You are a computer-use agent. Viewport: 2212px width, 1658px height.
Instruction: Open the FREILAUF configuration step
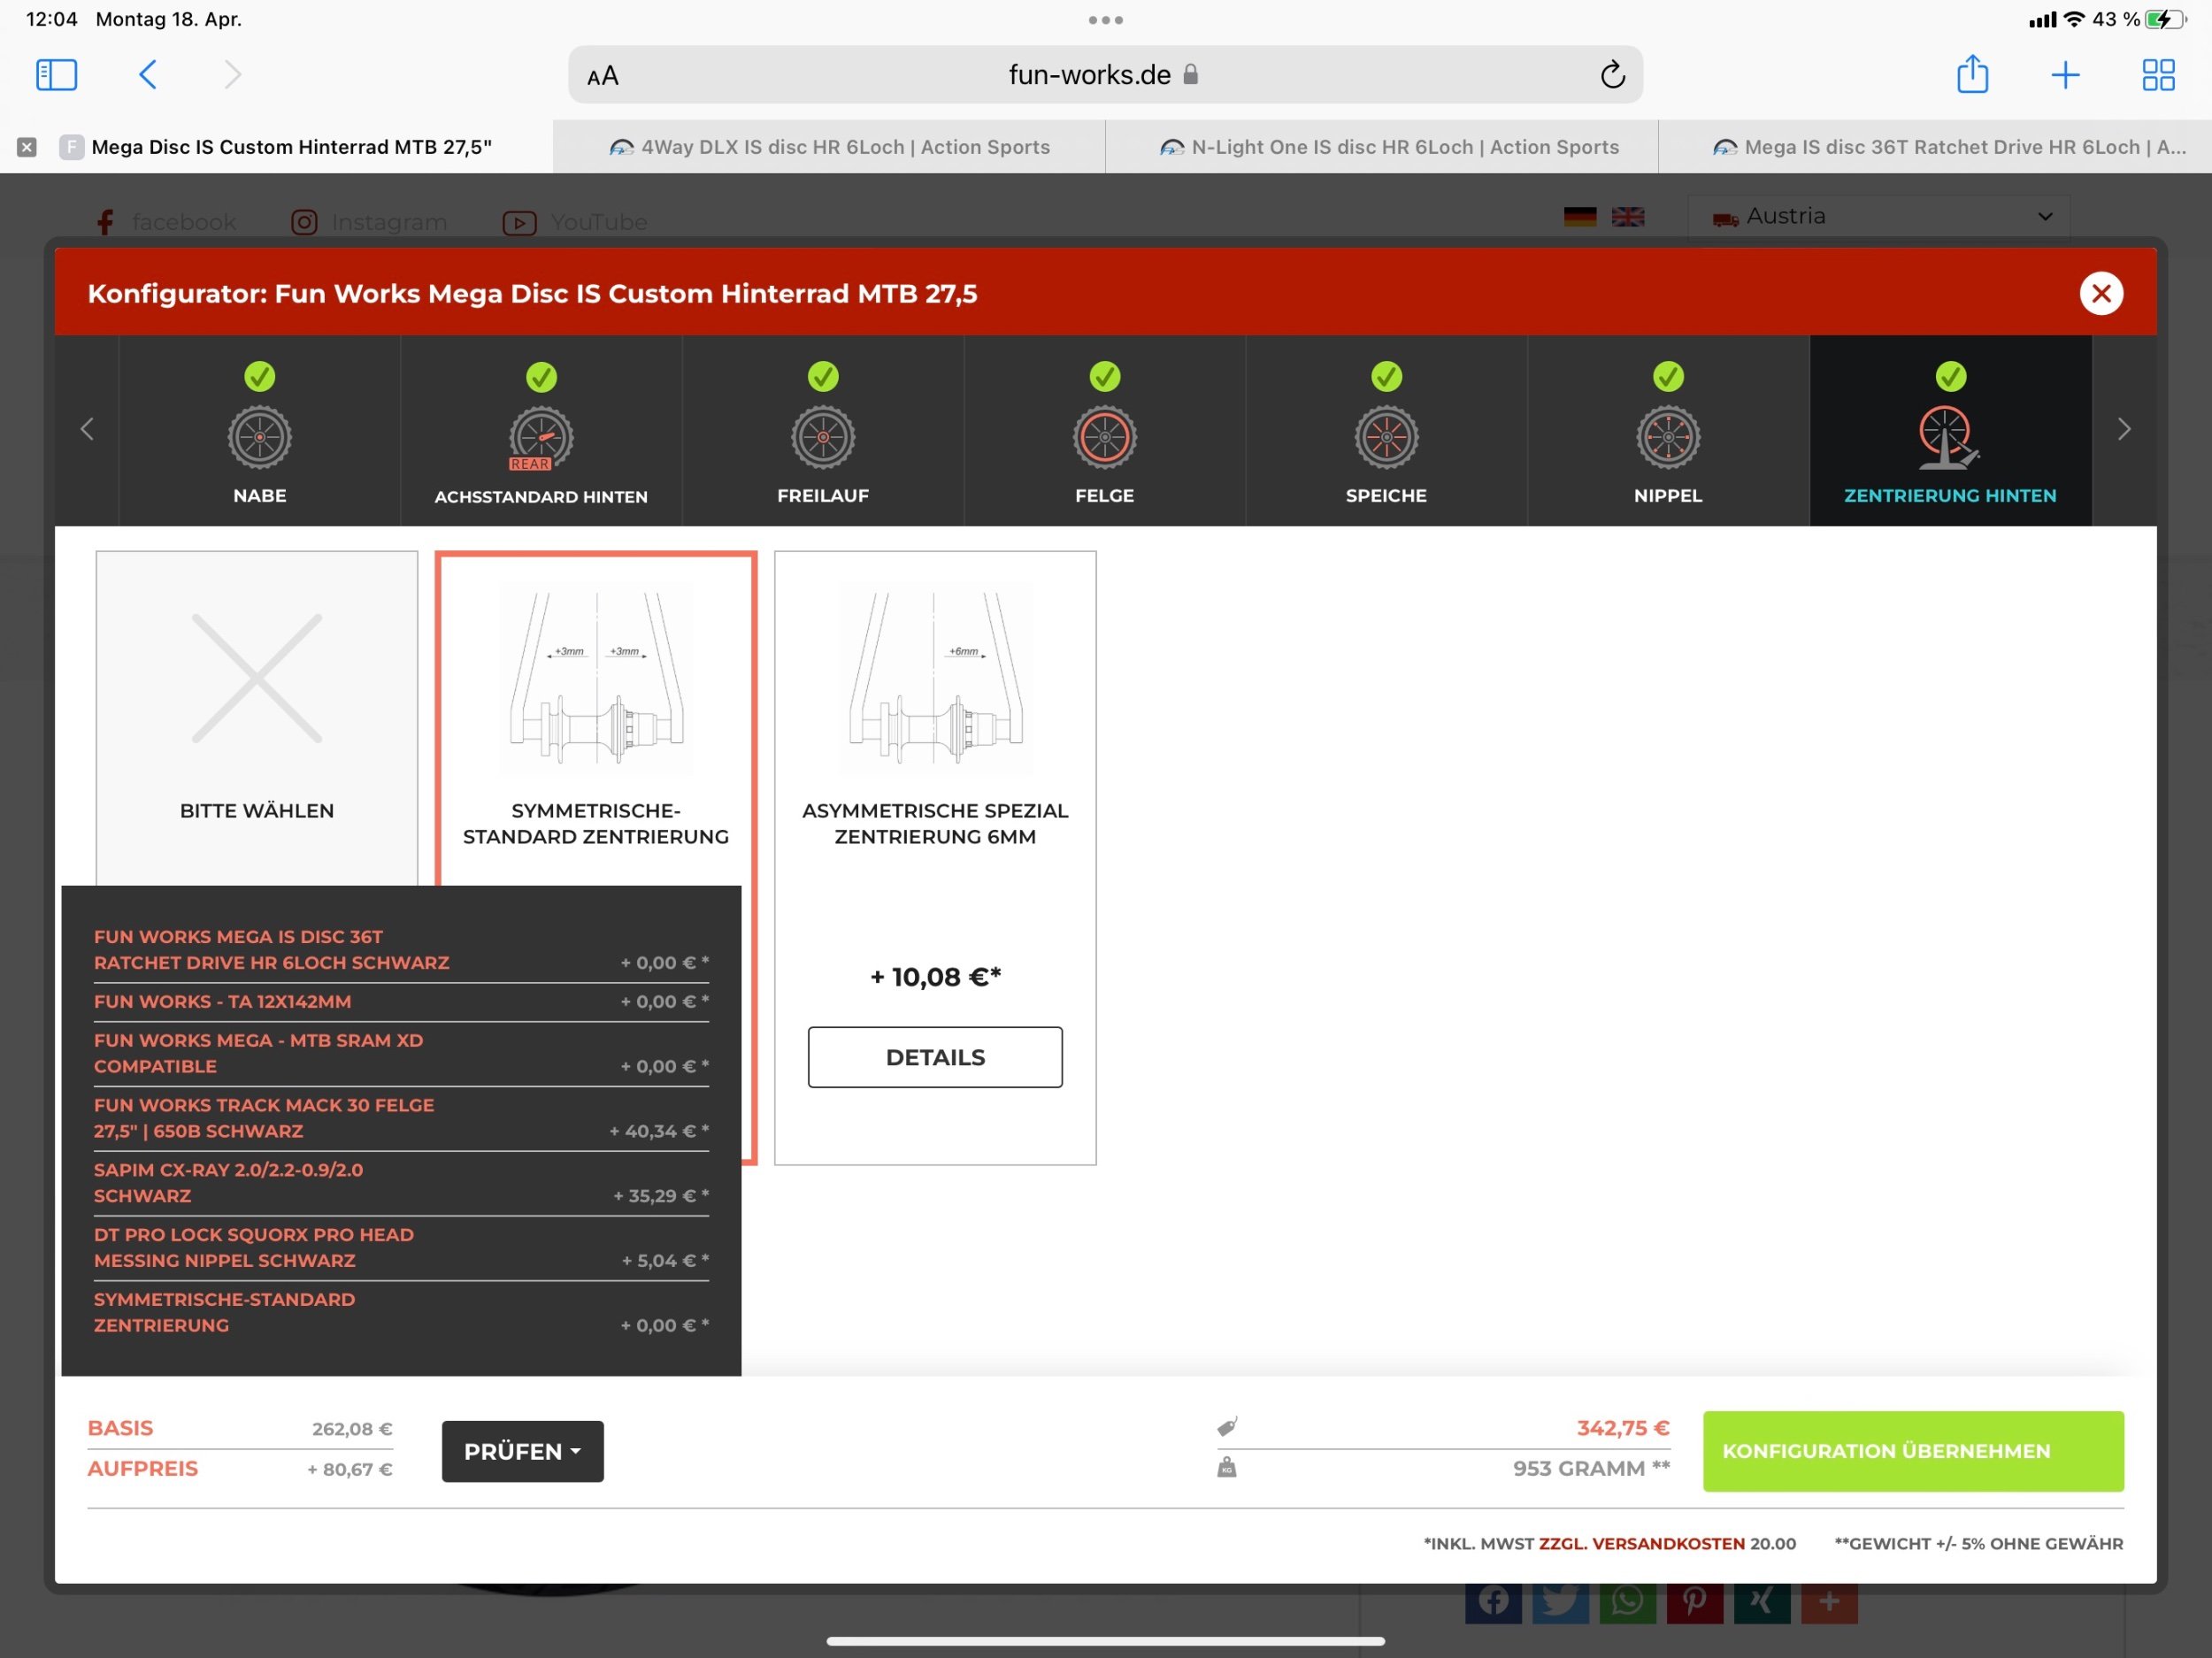coord(823,430)
